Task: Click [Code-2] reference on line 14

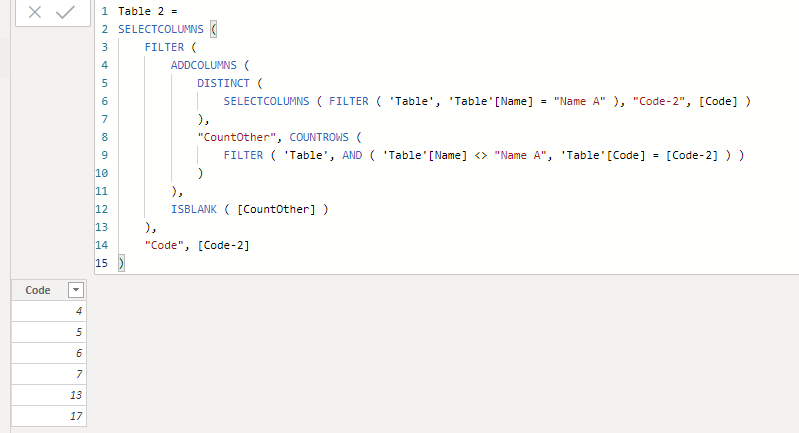Action: pyautogui.click(x=224, y=246)
